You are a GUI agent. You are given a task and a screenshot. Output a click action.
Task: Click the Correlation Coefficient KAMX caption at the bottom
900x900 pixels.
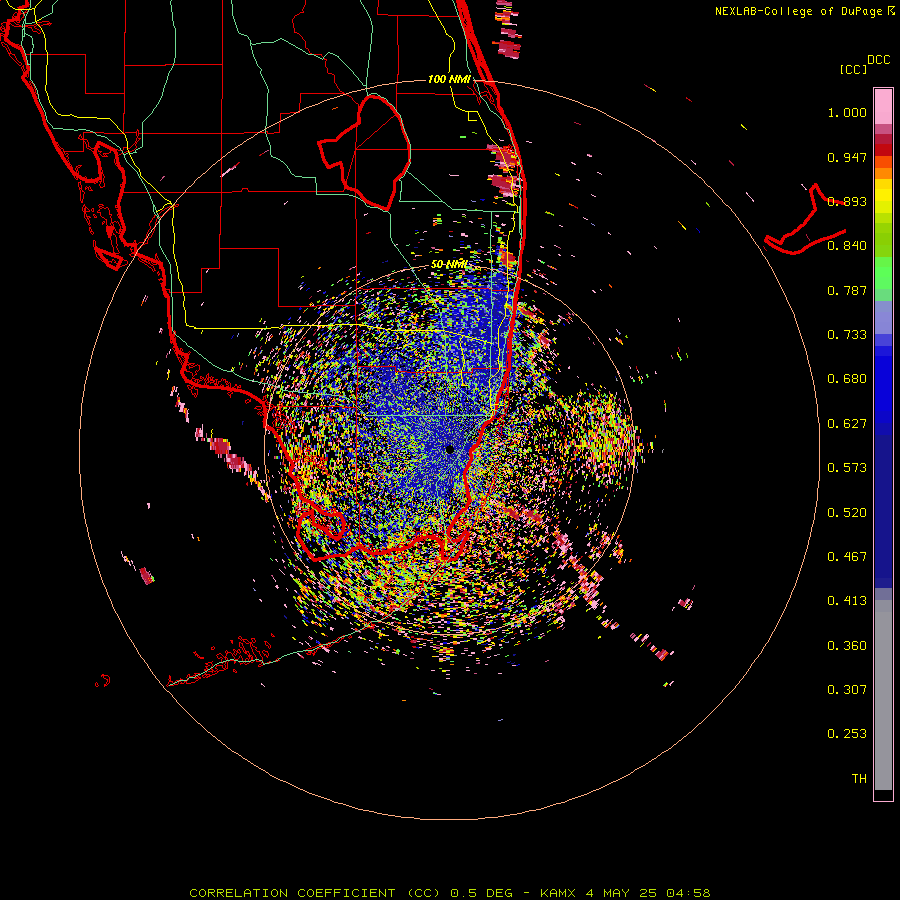(450, 893)
